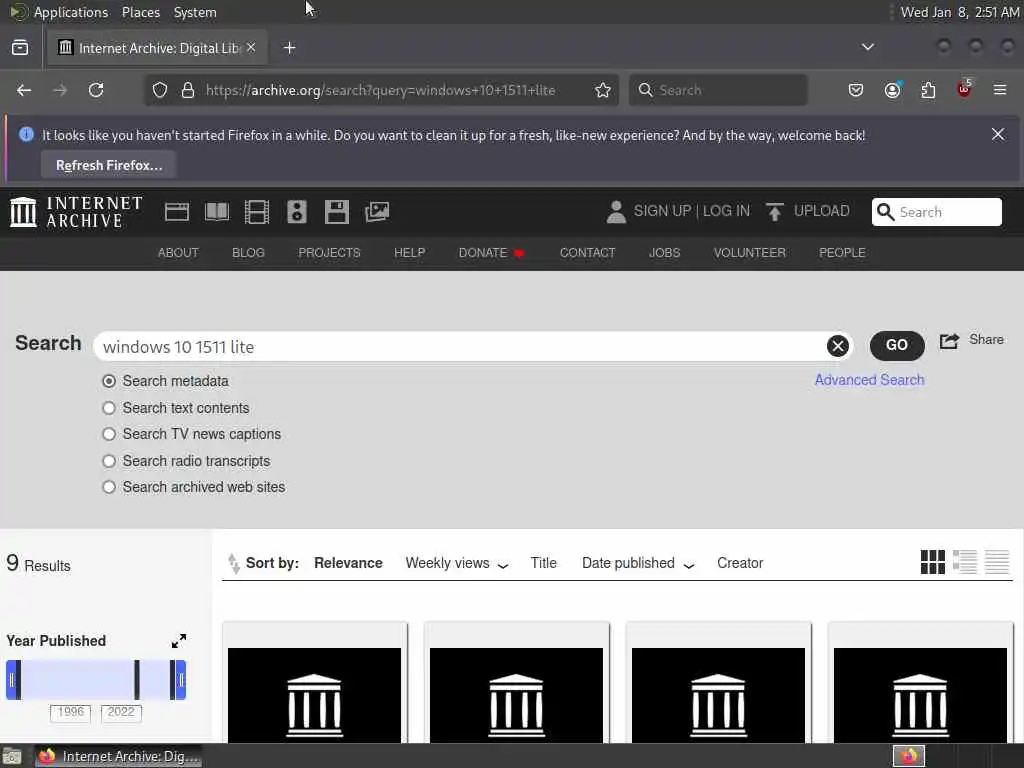Click the right handle of the year slider
This screenshot has height=768, width=1024.
[179, 680]
